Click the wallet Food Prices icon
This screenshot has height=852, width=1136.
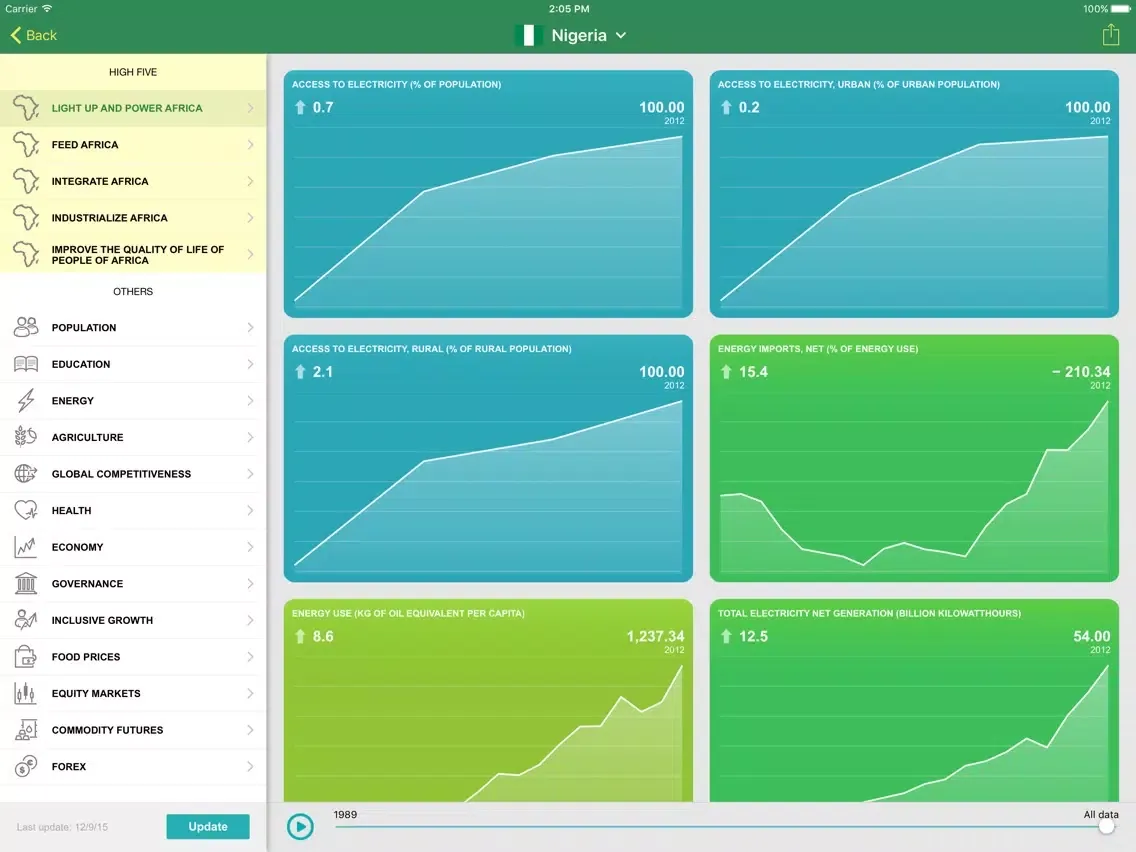[x=26, y=656]
